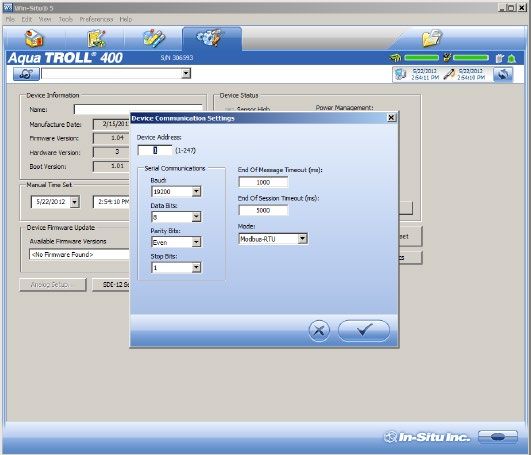Viewport: 531px width, 455px height.
Task: Open the View menu
Action: pos(45,19)
